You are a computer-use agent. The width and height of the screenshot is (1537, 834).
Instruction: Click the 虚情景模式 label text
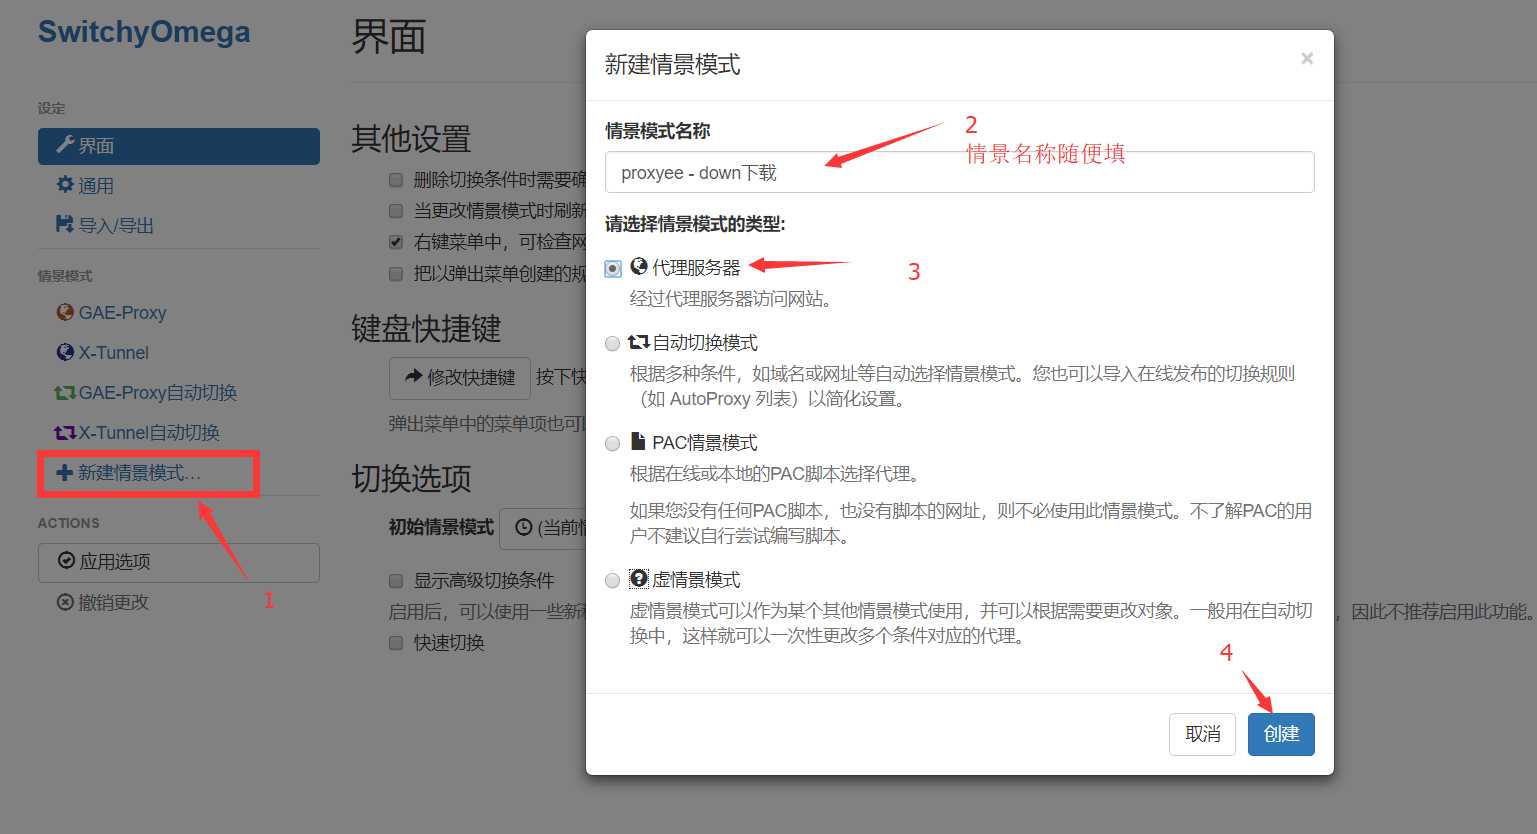[696, 580]
